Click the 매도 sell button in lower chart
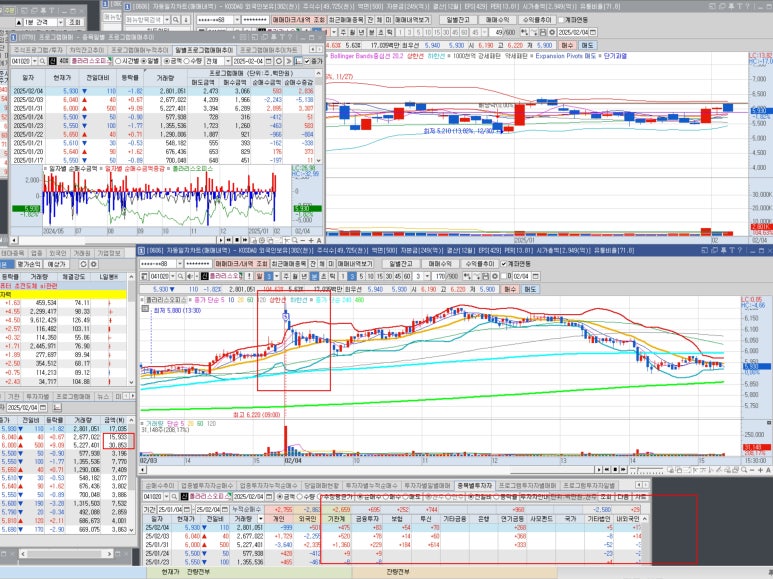The image size is (773, 579). coord(530,289)
